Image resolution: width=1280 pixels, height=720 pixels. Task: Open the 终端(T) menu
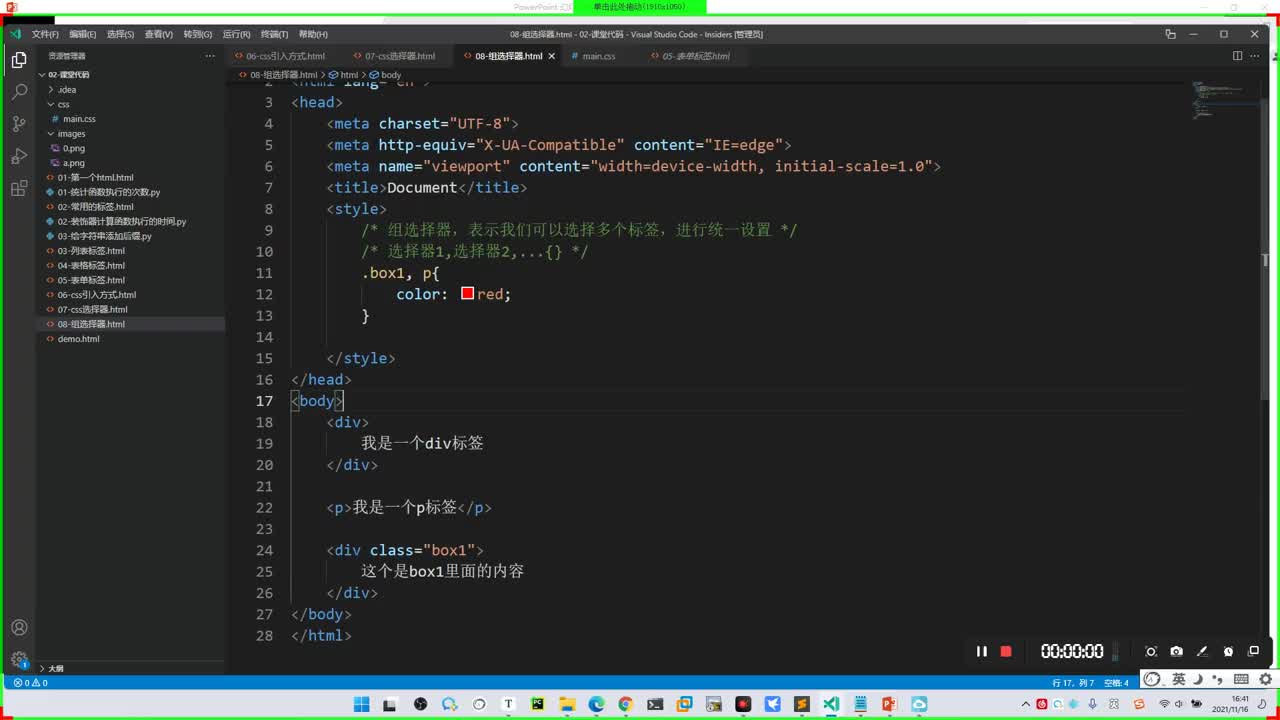[274, 34]
